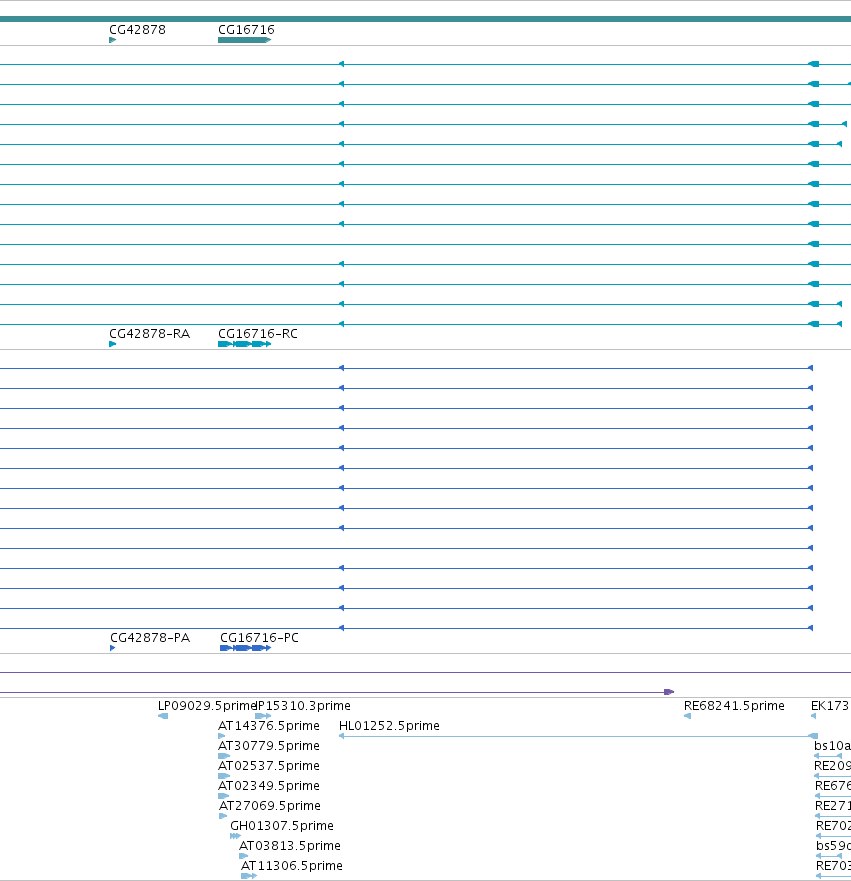
Task: Select the IP15310.3prime EST label
Action: click(303, 706)
